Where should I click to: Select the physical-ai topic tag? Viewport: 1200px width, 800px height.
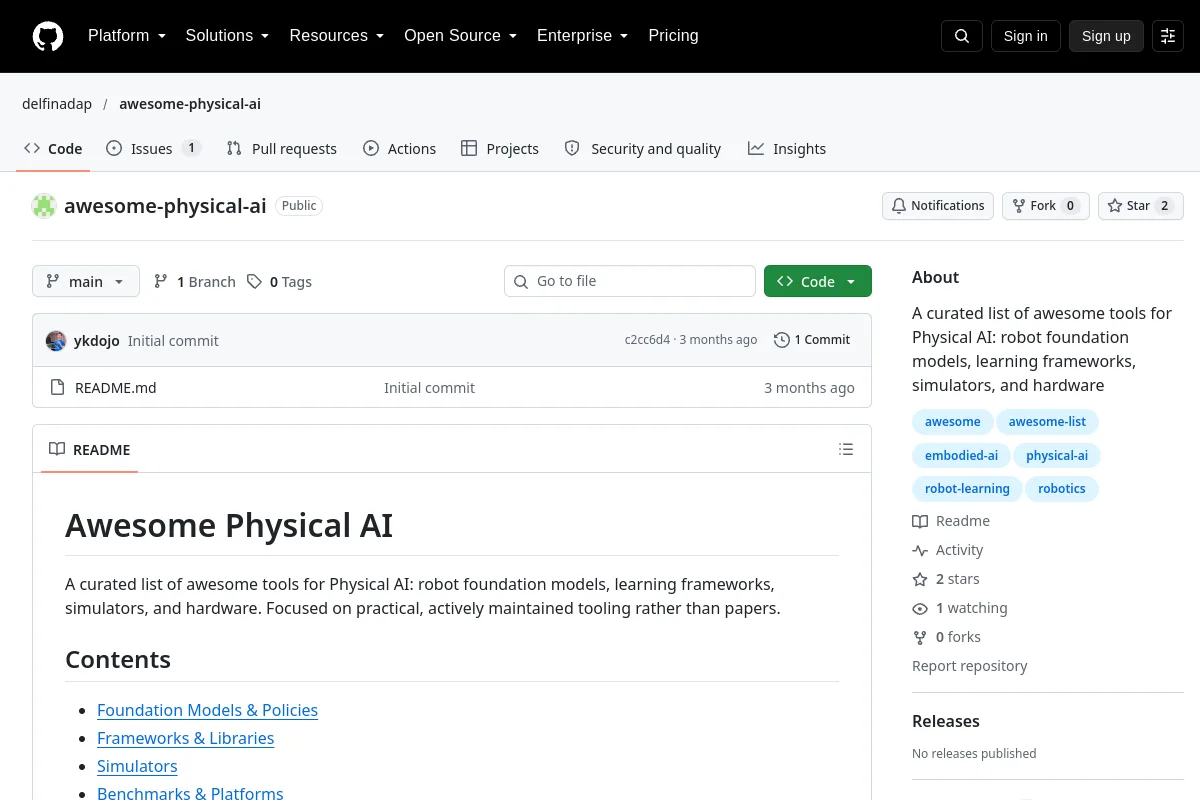(x=1057, y=456)
